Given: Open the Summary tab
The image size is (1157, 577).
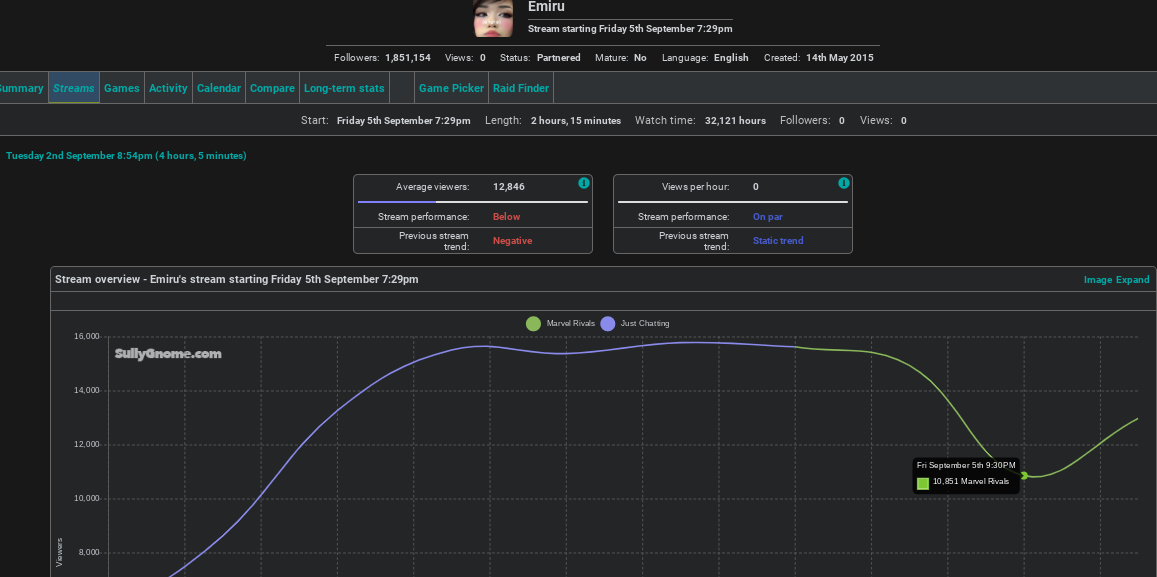Looking at the screenshot, I should pos(20,88).
